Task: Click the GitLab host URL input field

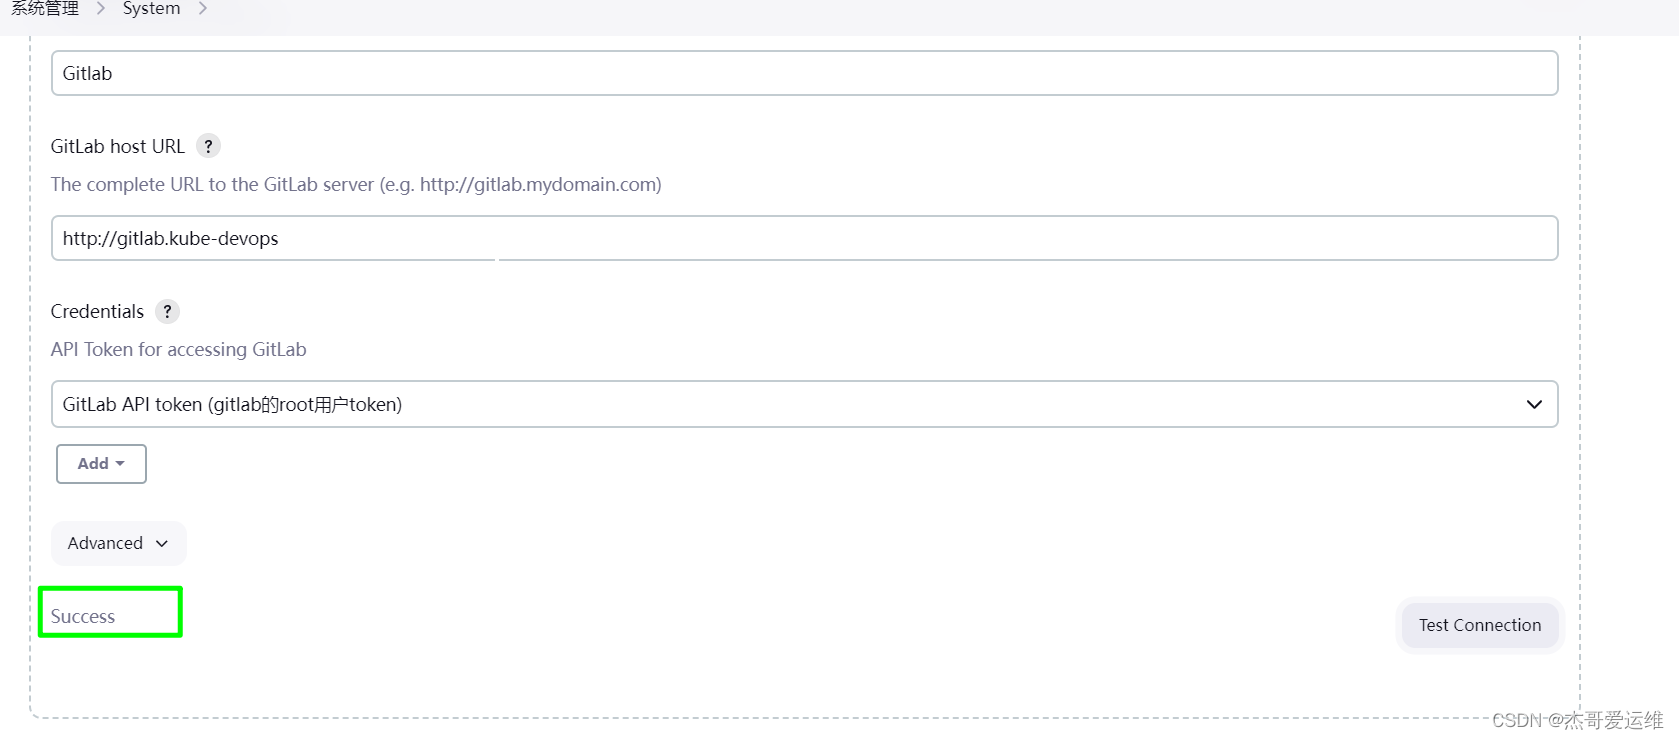Action: point(804,238)
